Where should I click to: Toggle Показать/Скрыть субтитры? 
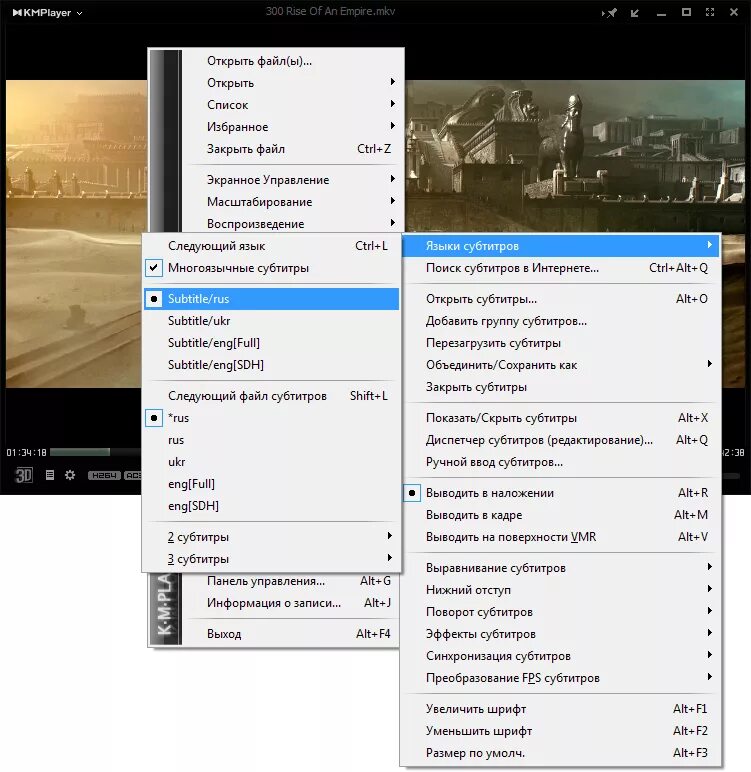pyautogui.click(x=560, y=418)
